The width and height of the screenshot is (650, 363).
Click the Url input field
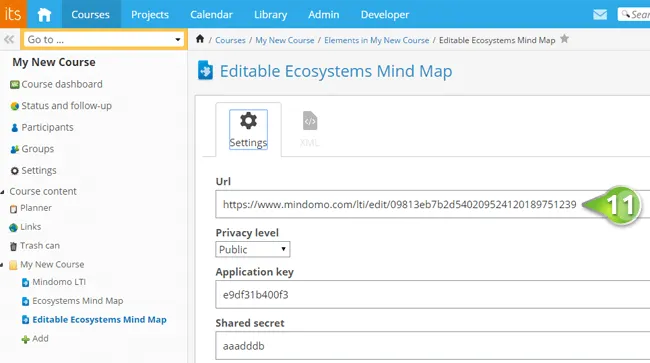click(431, 204)
